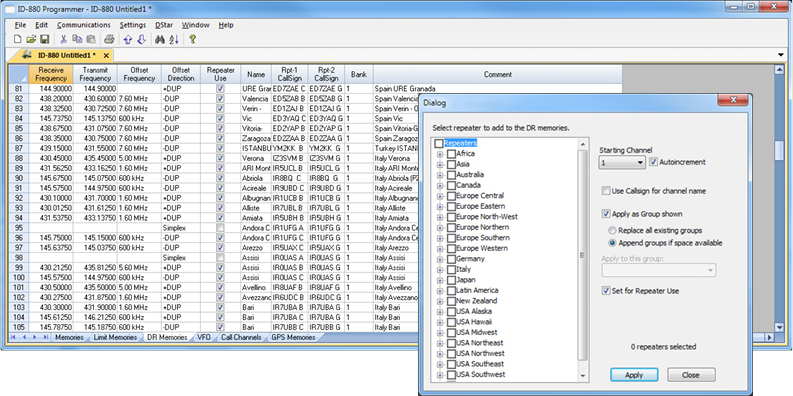793x396 pixels.
Task: Toggle the Autoincrement checkbox
Action: pyautogui.click(x=654, y=162)
